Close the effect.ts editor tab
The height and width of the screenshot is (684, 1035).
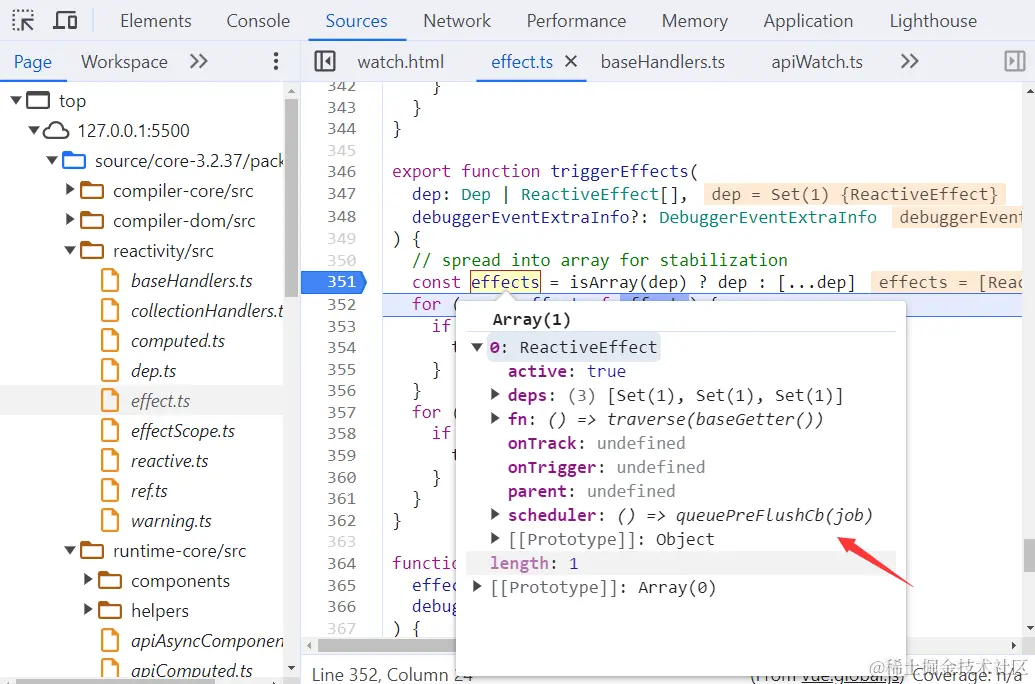[571, 61]
